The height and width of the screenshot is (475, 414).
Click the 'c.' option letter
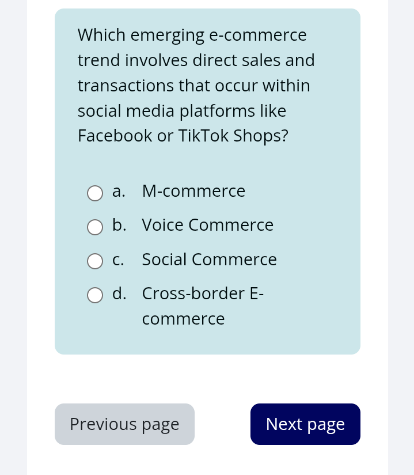click(x=118, y=259)
